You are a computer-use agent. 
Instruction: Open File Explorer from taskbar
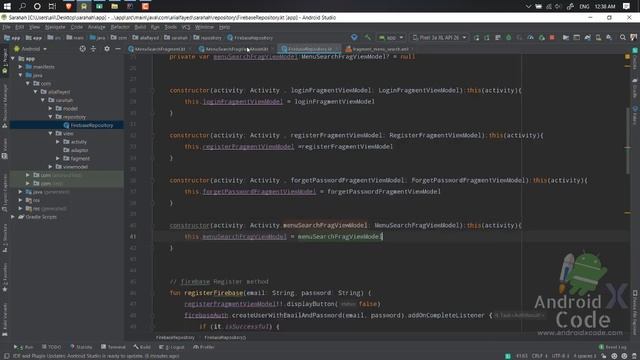point(115,6)
